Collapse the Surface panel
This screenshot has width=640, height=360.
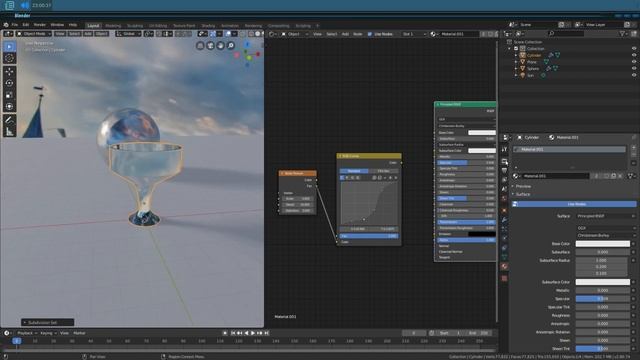522,194
